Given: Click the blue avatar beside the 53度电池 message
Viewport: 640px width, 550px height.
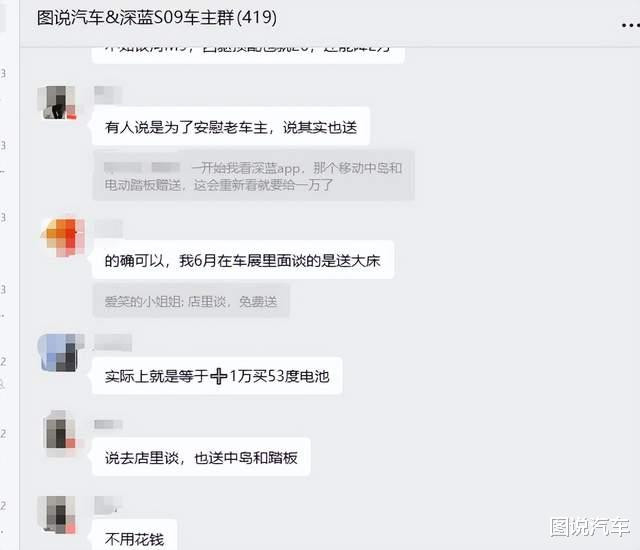Looking at the screenshot, I should (60, 353).
